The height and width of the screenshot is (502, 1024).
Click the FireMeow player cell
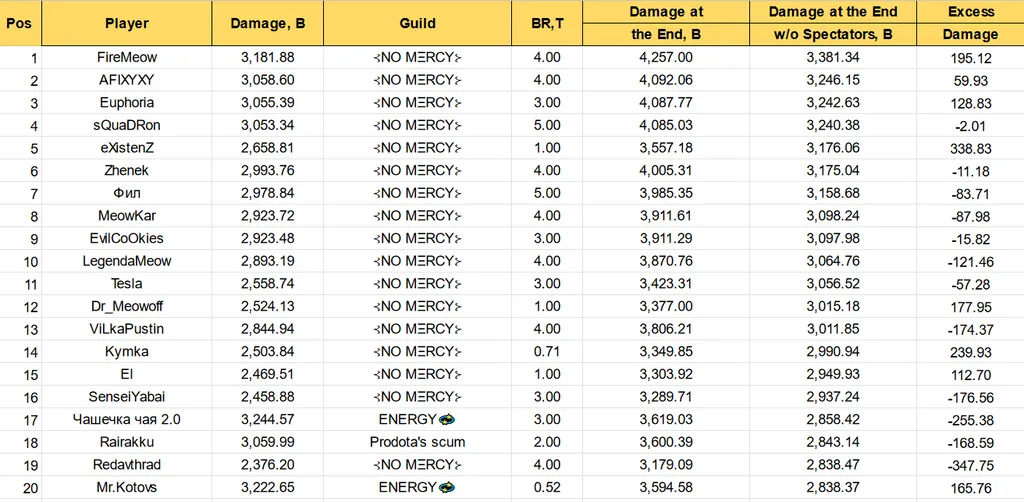tap(127, 57)
